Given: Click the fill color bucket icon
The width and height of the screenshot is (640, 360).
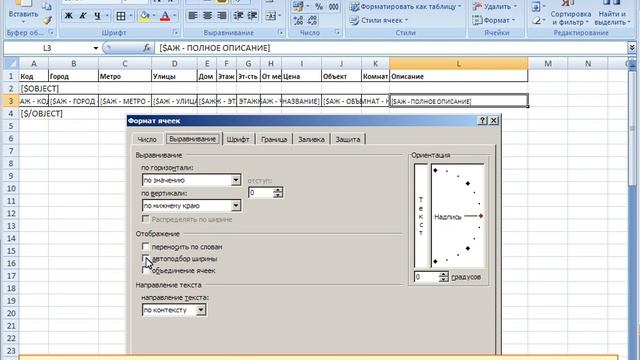Looking at the screenshot, I should [x=144, y=16].
